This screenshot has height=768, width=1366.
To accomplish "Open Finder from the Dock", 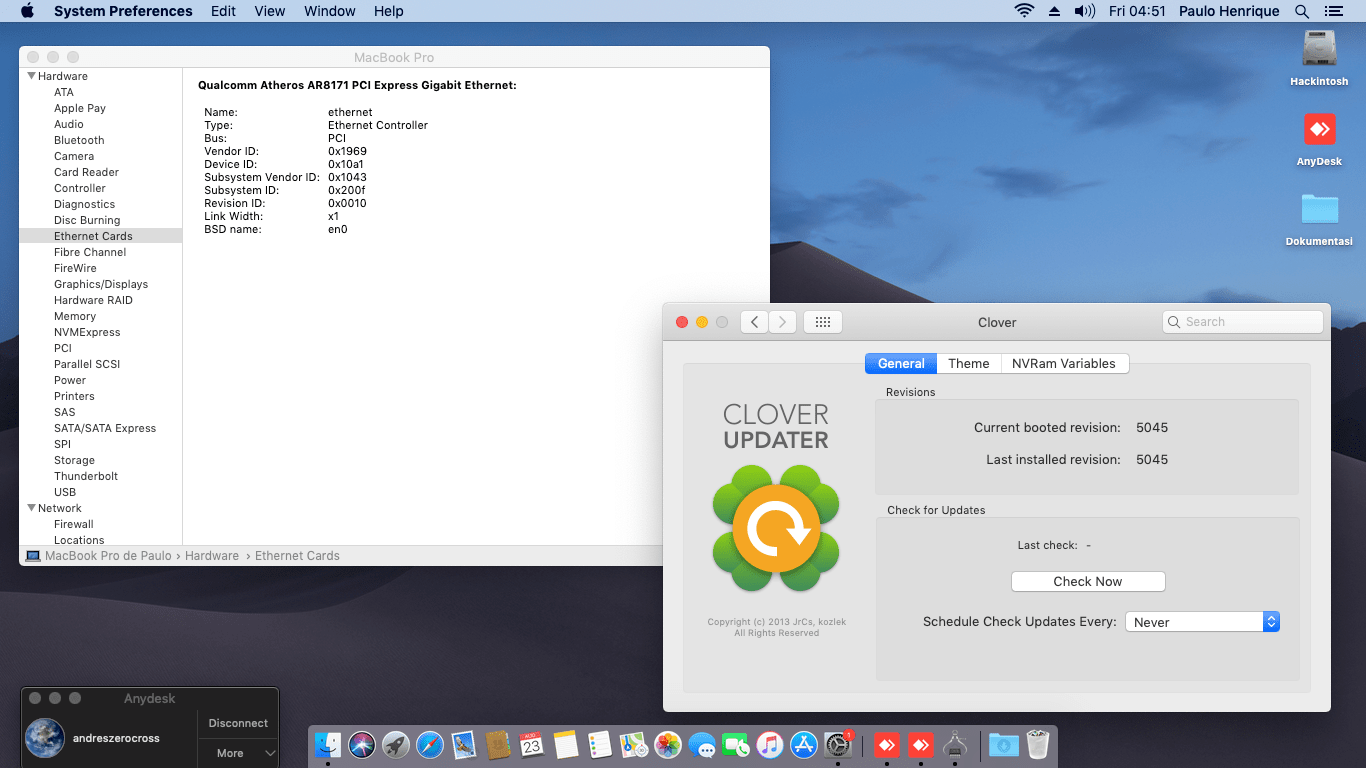I will (328, 744).
